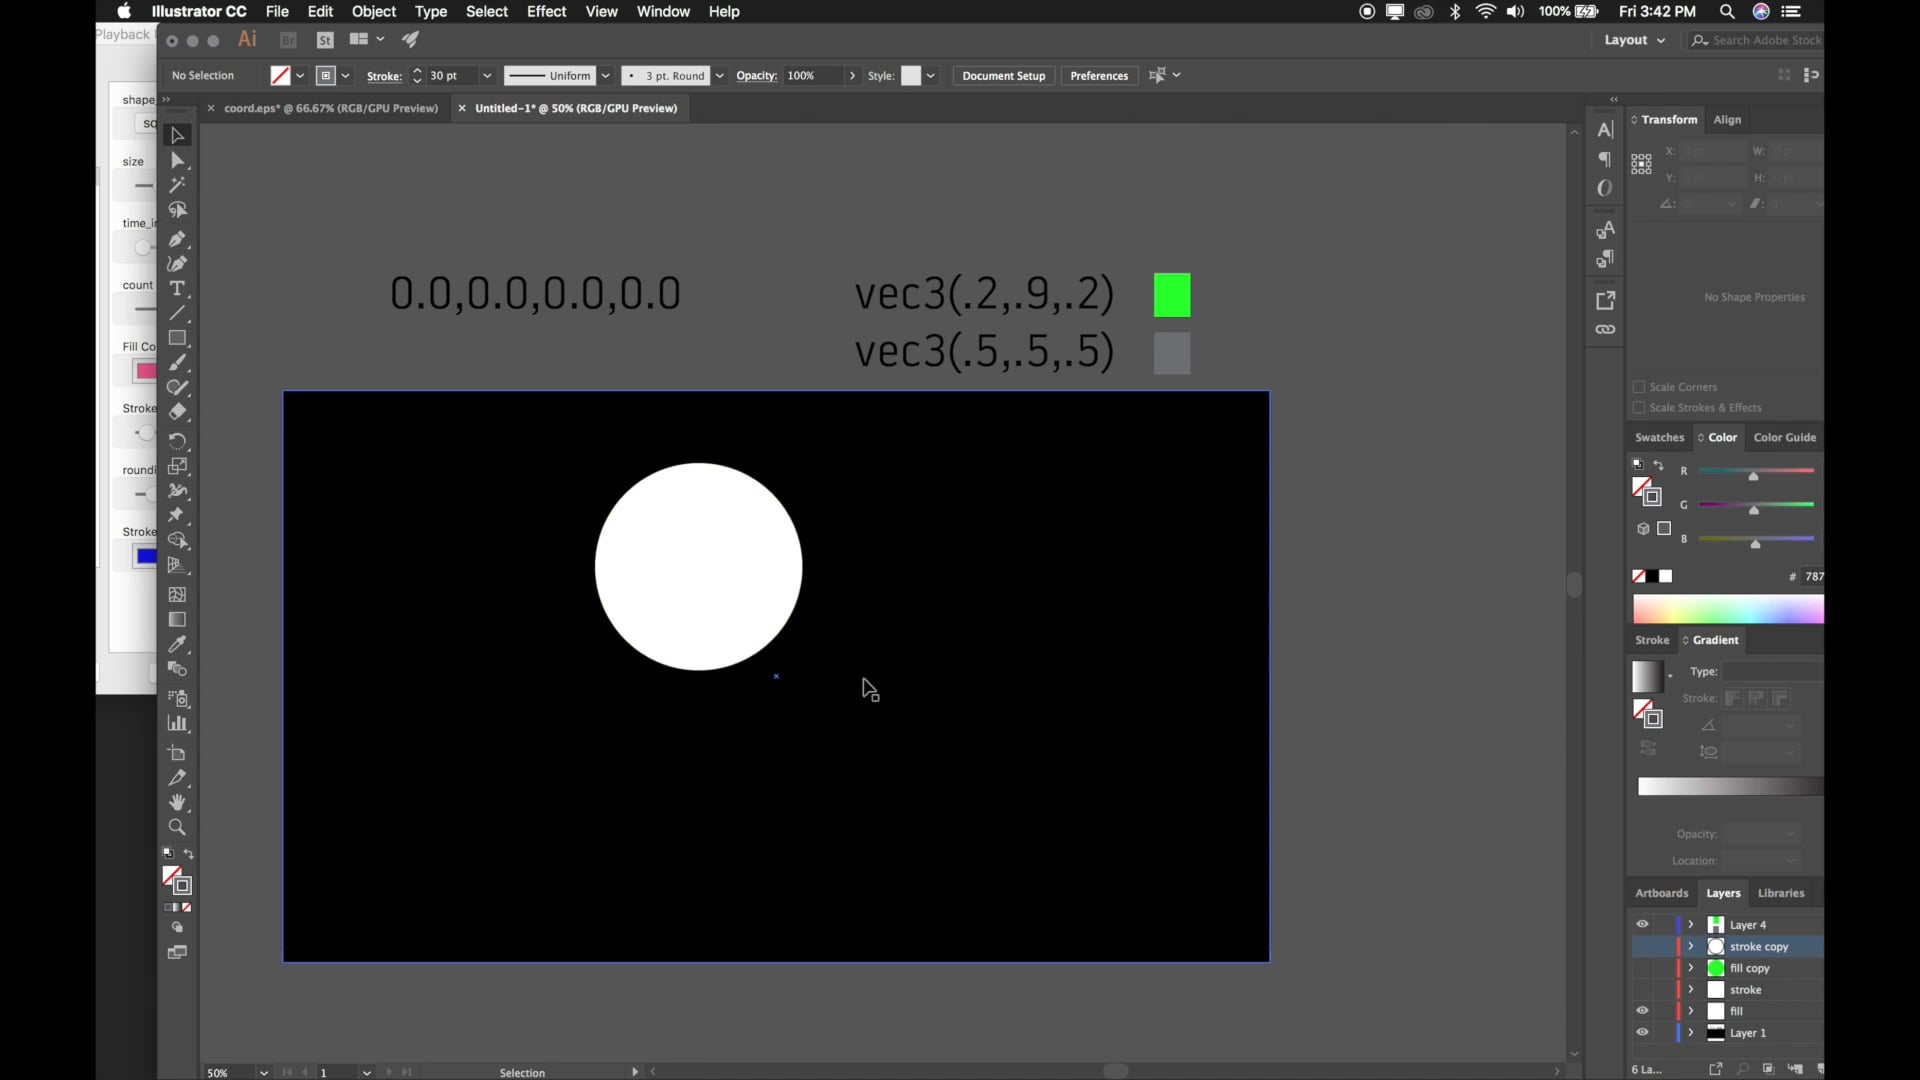The image size is (1920, 1080).
Task: Enable Scale Corners checkbox
Action: tap(1639, 387)
